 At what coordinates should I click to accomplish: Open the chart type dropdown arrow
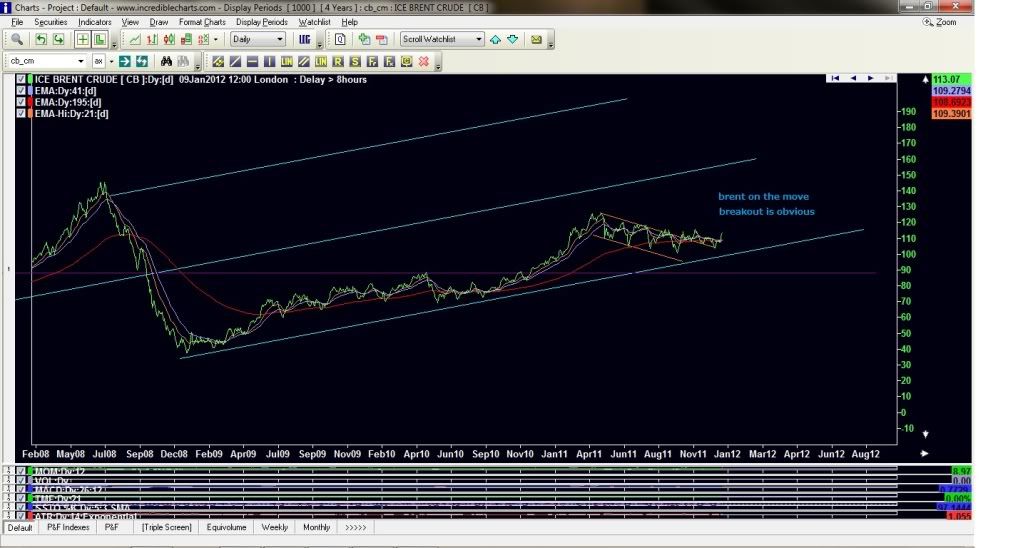[216, 39]
